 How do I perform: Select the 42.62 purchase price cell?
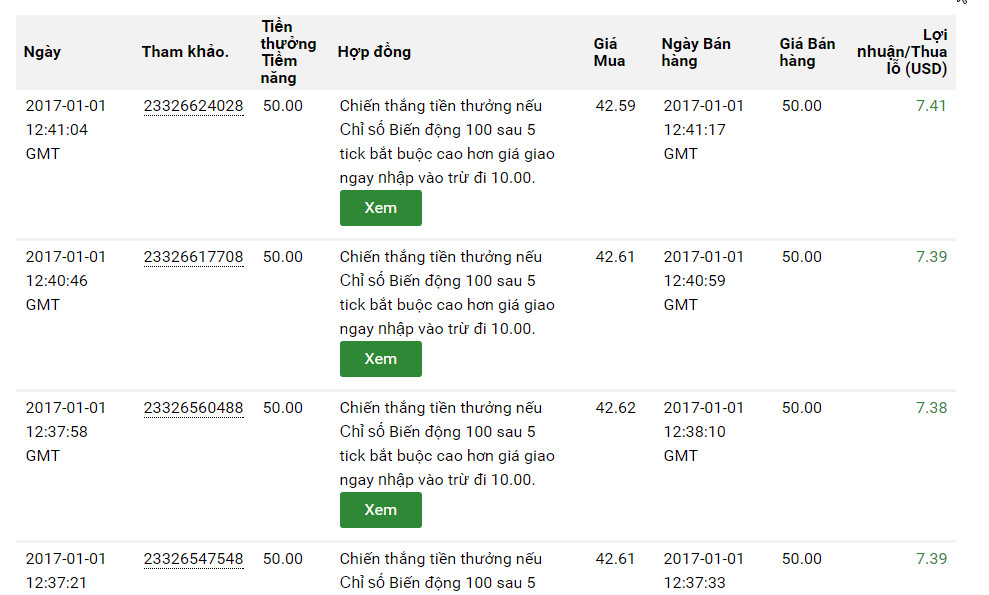615,408
